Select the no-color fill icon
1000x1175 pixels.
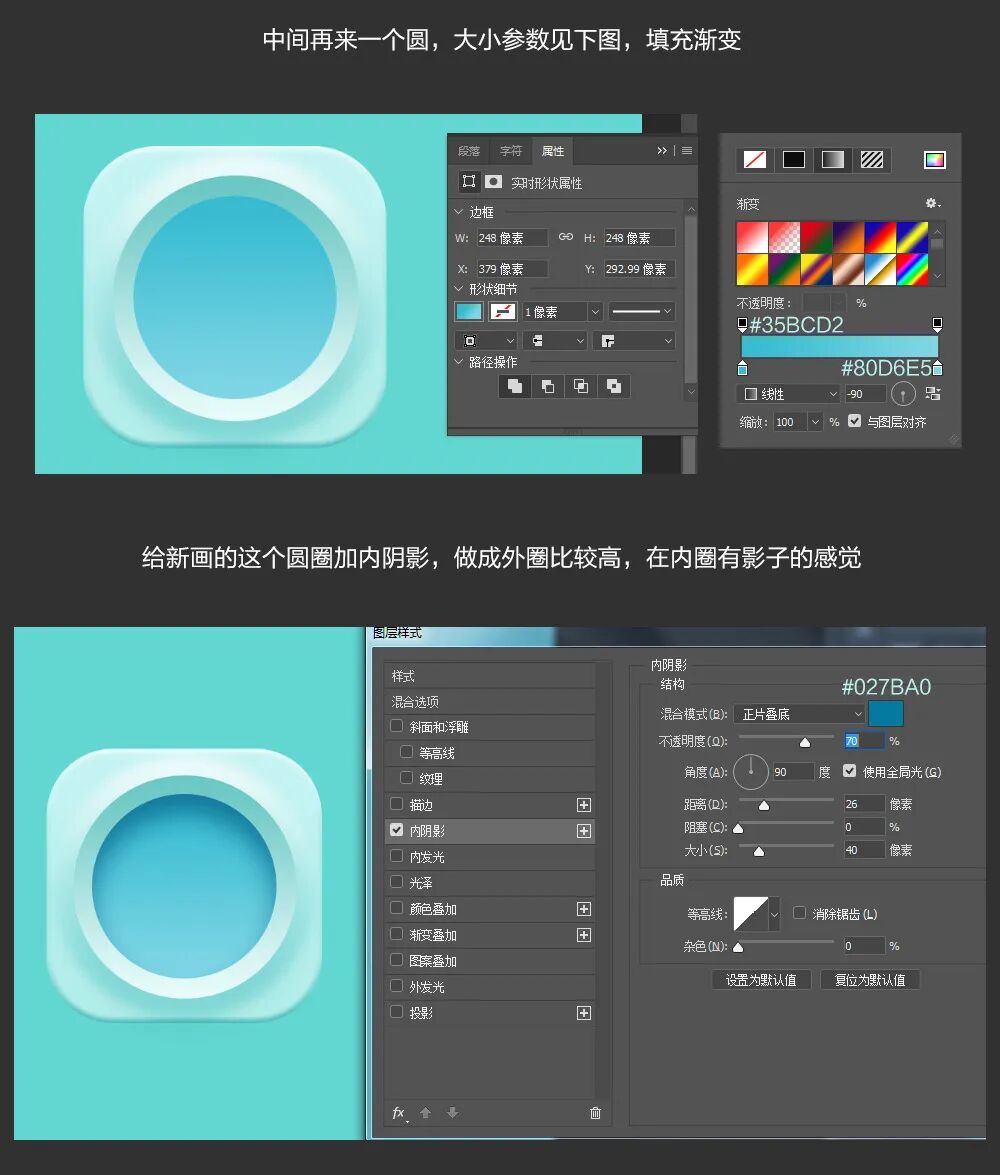pyautogui.click(x=754, y=160)
